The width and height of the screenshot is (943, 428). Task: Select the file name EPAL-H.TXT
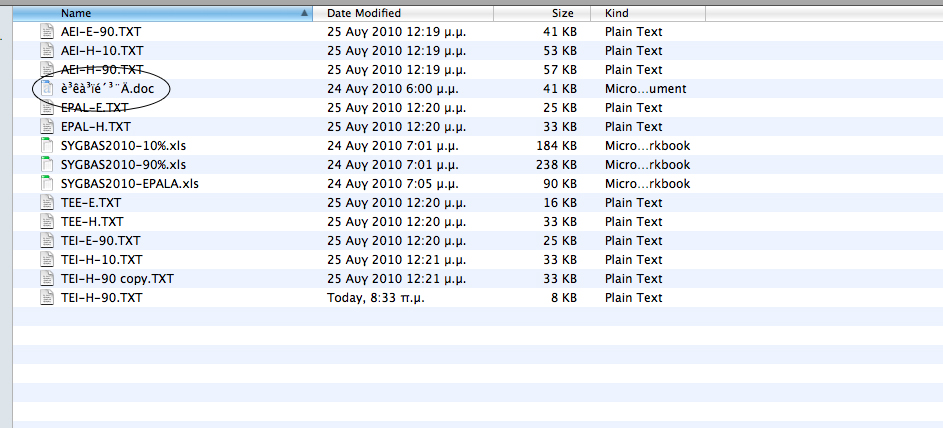(x=96, y=127)
